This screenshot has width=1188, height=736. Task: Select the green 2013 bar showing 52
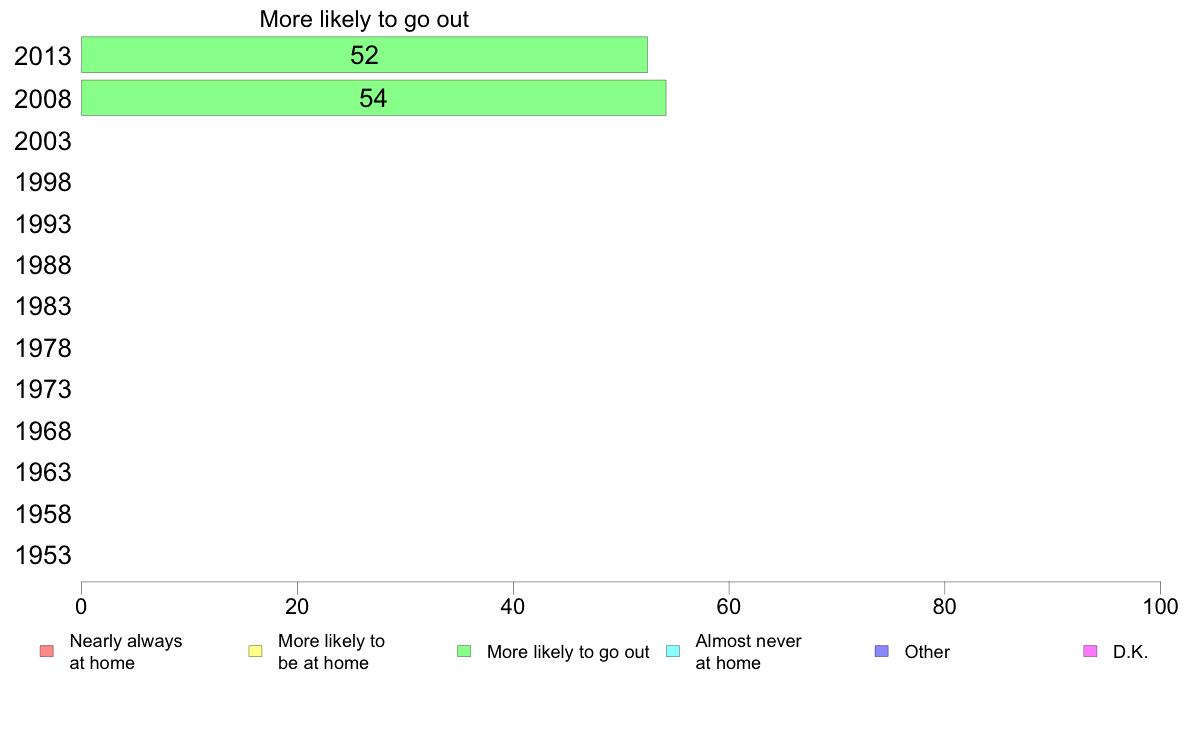(364, 55)
